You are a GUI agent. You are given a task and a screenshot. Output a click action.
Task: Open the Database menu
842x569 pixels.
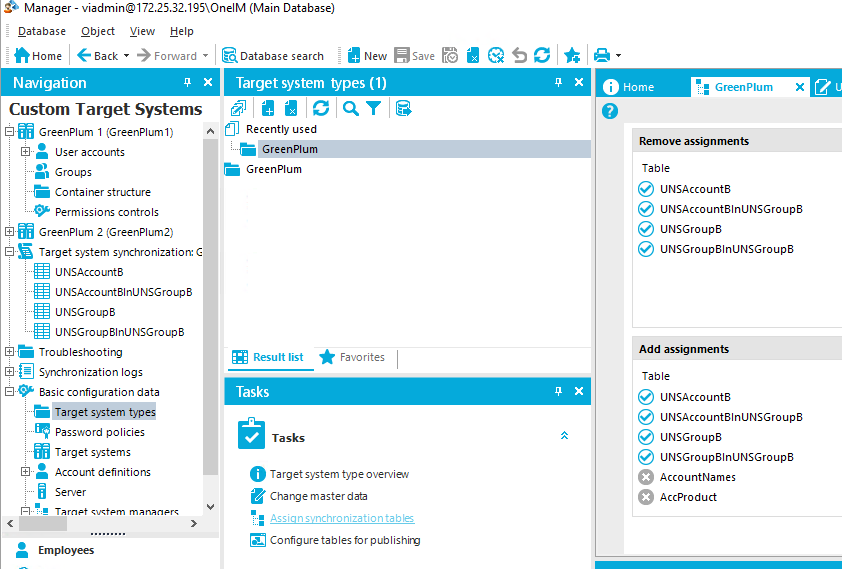(42, 31)
